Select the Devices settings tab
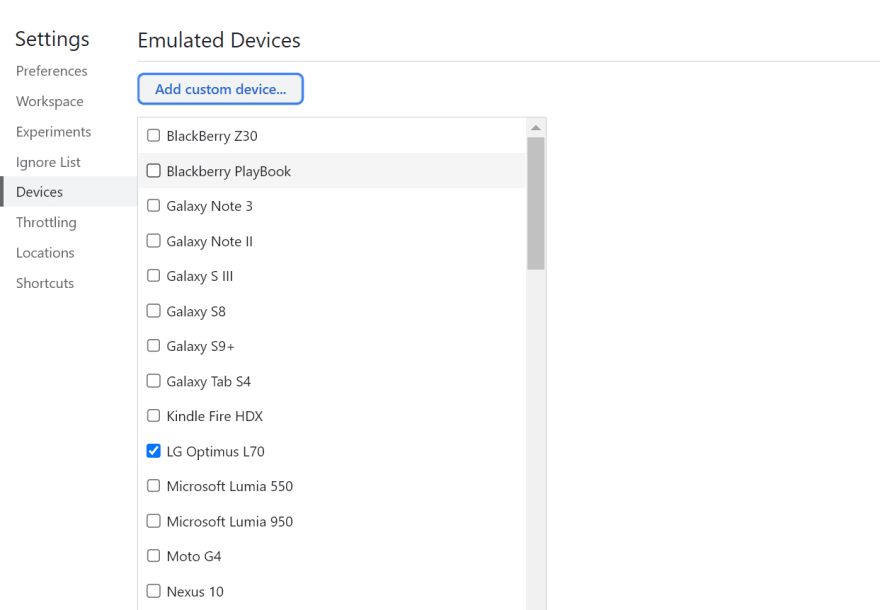Screen dimensions: 880x610 68,191
